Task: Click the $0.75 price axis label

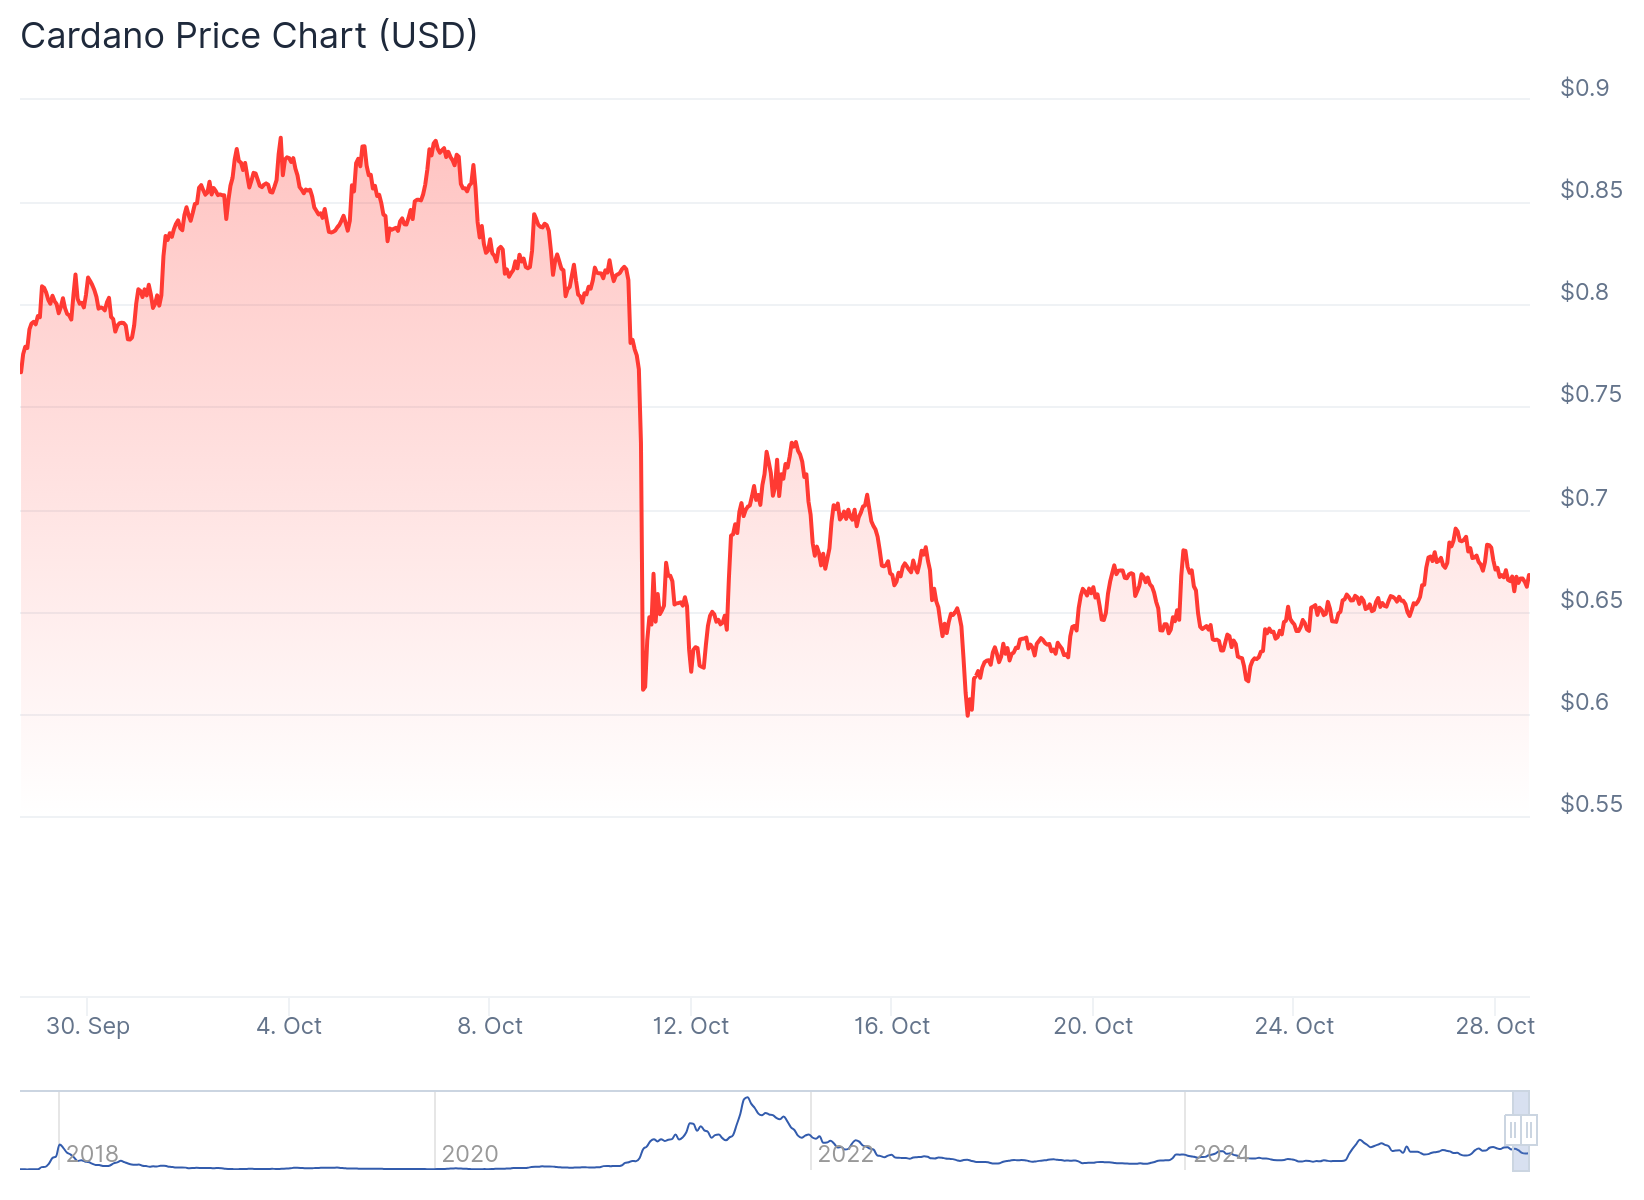Action: point(1591,394)
